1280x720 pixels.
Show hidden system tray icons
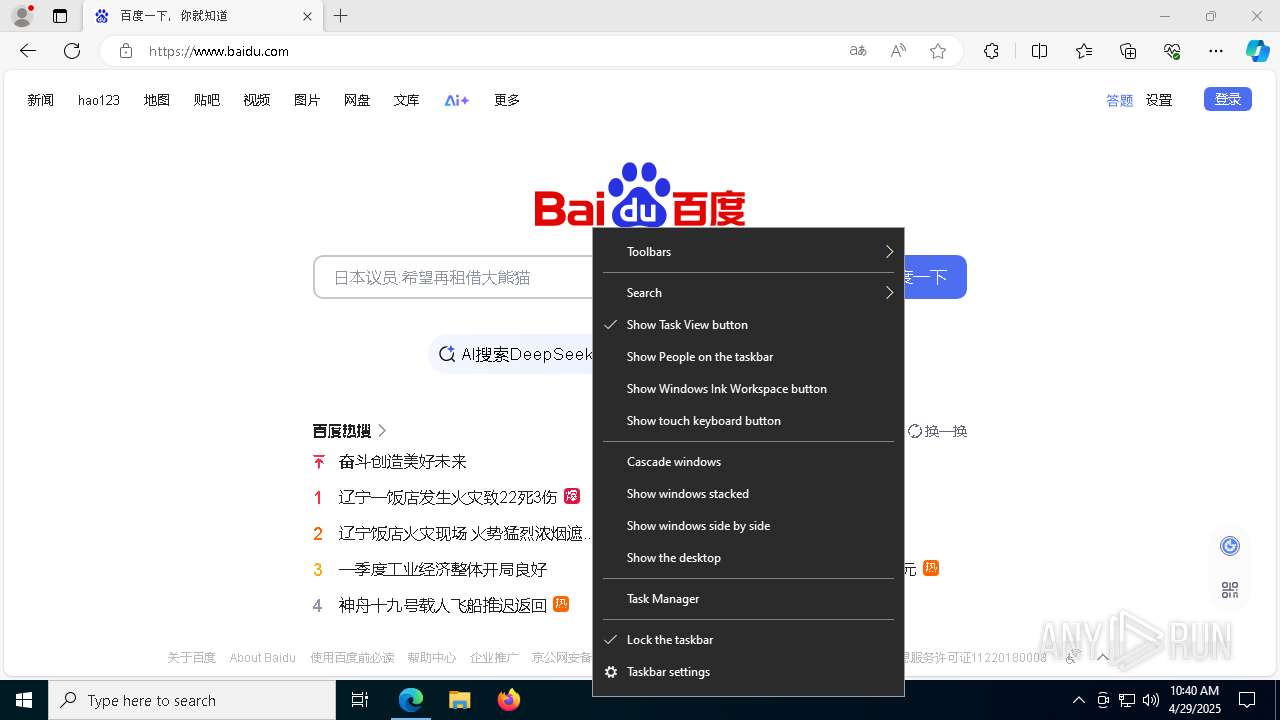tap(1078, 700)
